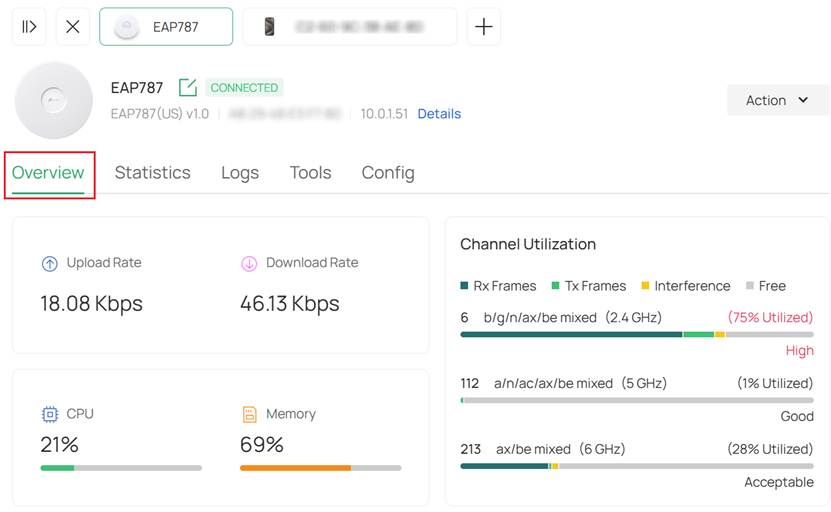Click the b/g/n/ax/be mixed (2.4 GHz) label
Viewport: 831px width, 512px height.
[573, 317]
